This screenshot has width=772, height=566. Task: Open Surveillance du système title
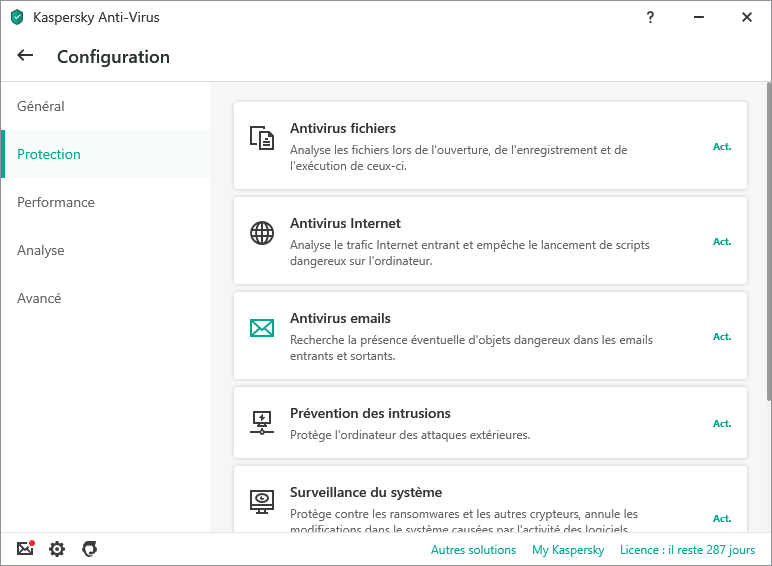pos(366,493)
